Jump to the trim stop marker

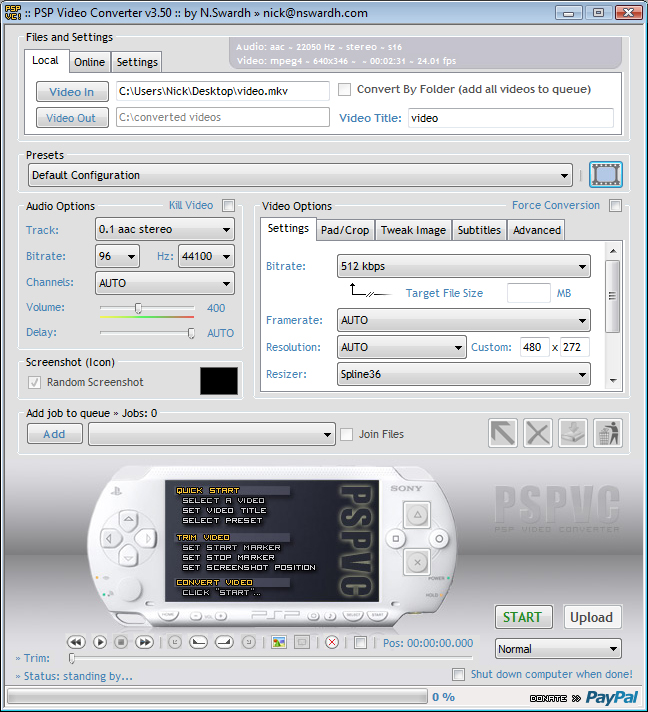click(x=248, y=642)
